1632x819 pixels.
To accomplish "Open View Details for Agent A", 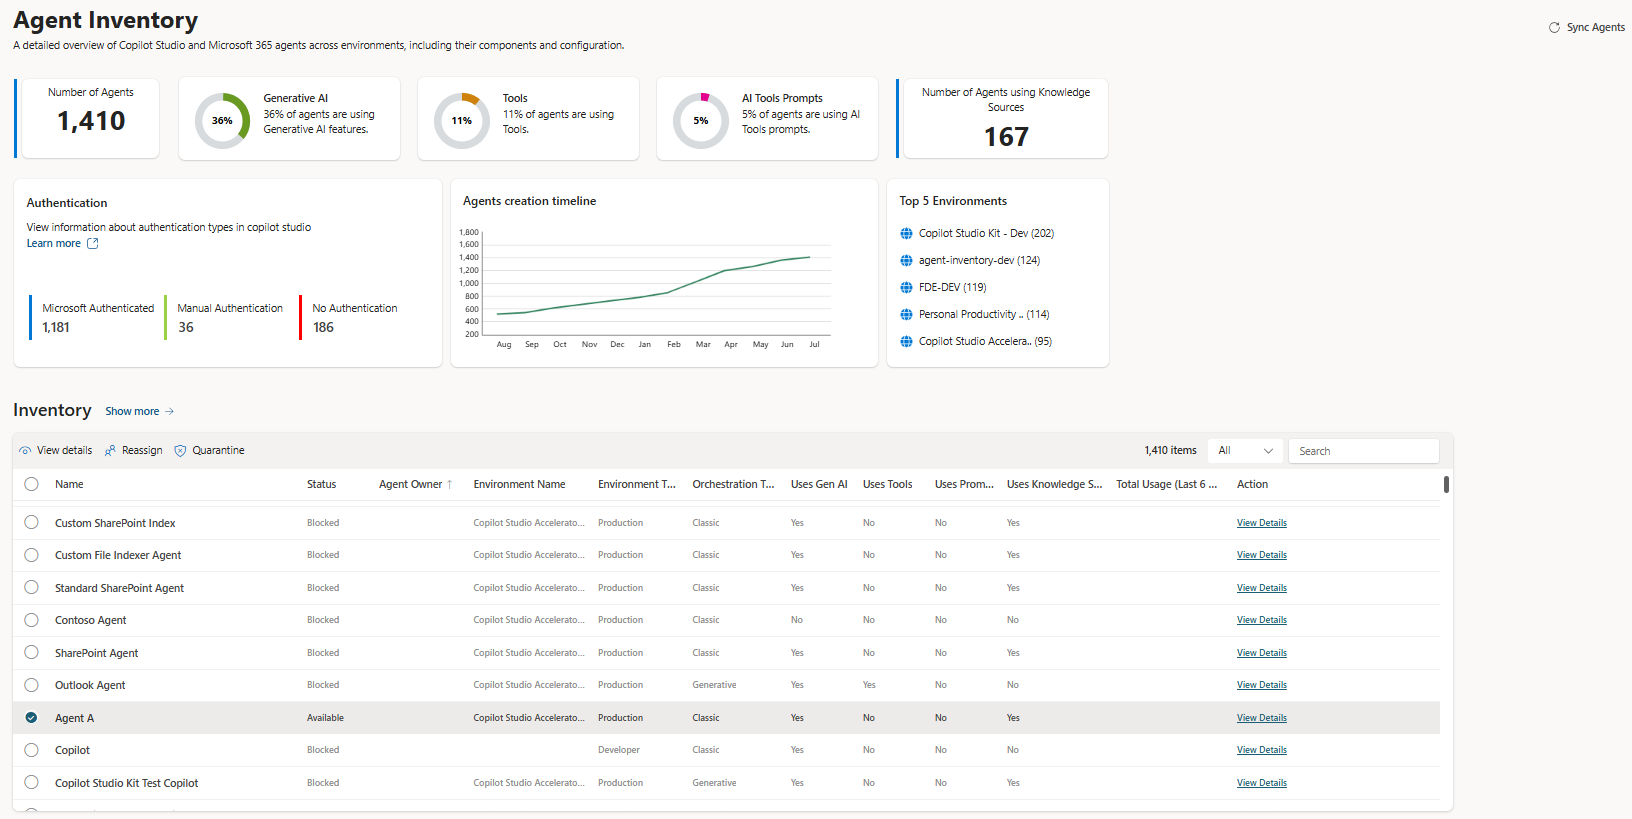I will 1261,718.
